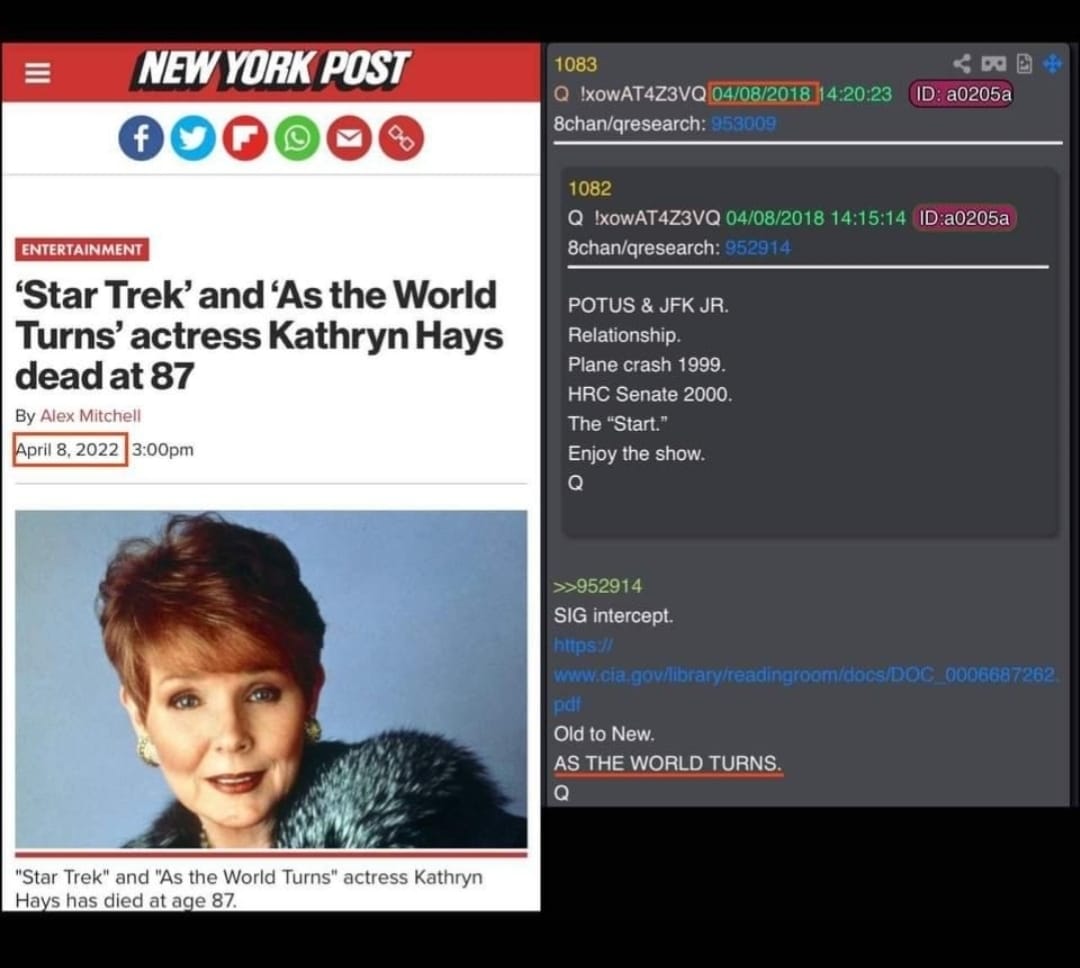Share article via WhatsApp icon
1080x968 pixels.
pos(297,138)
